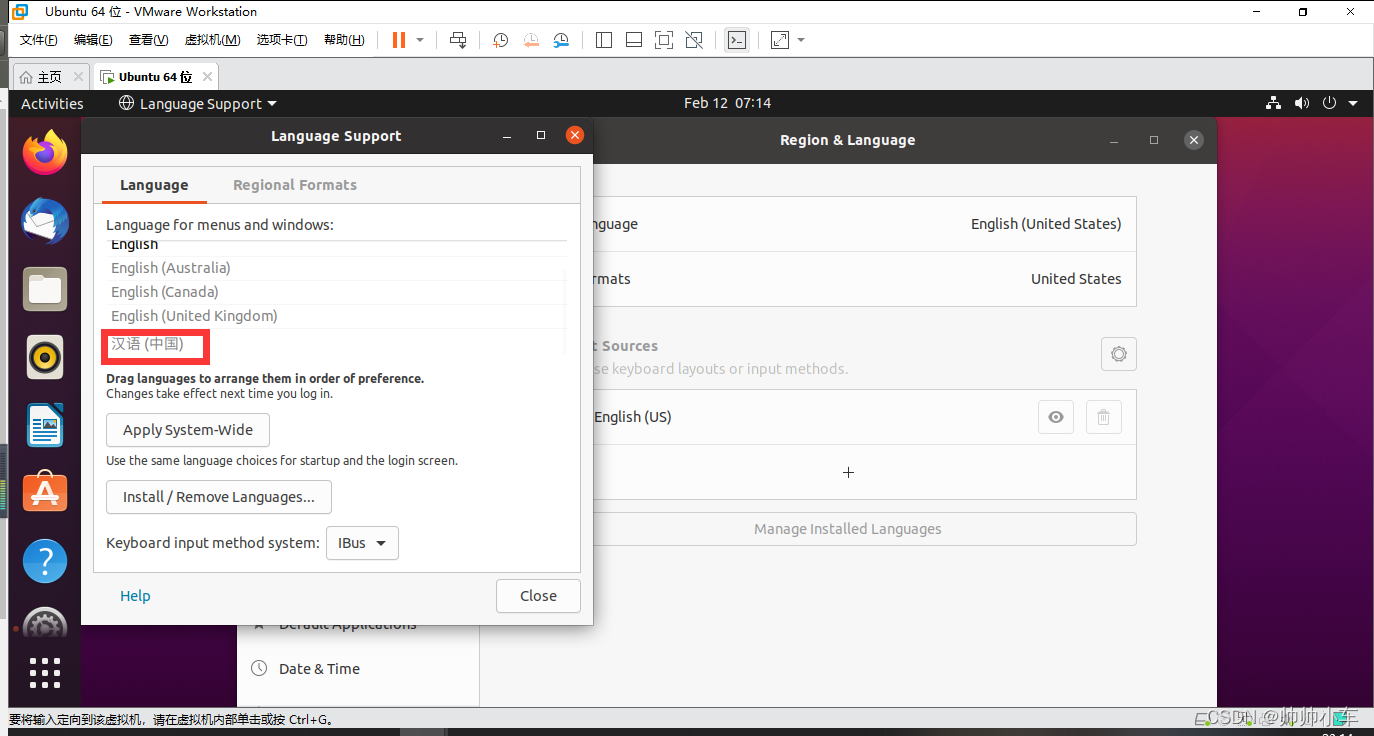Open the snapshot manager icon
Image resolution: width=1374 pixels, height=736 pixels.
point(561,40)
